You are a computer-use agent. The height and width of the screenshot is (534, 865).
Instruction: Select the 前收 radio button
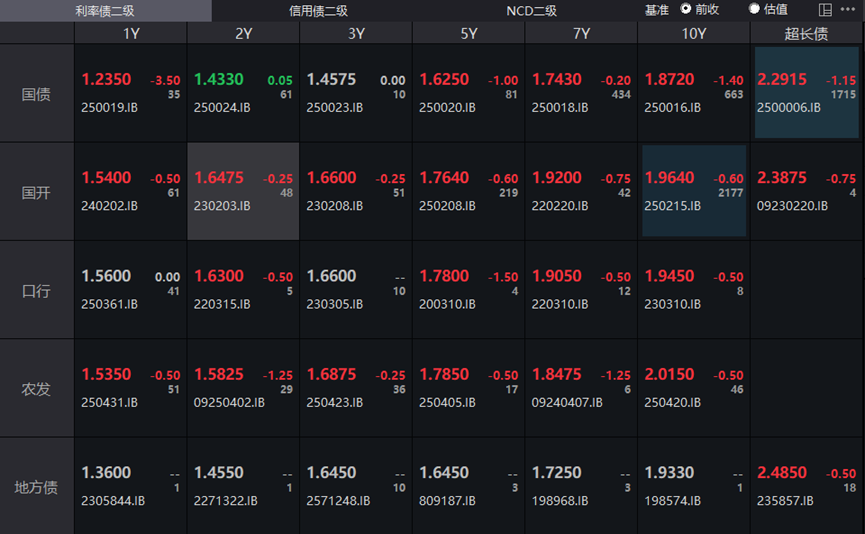[x=686, y=9]
